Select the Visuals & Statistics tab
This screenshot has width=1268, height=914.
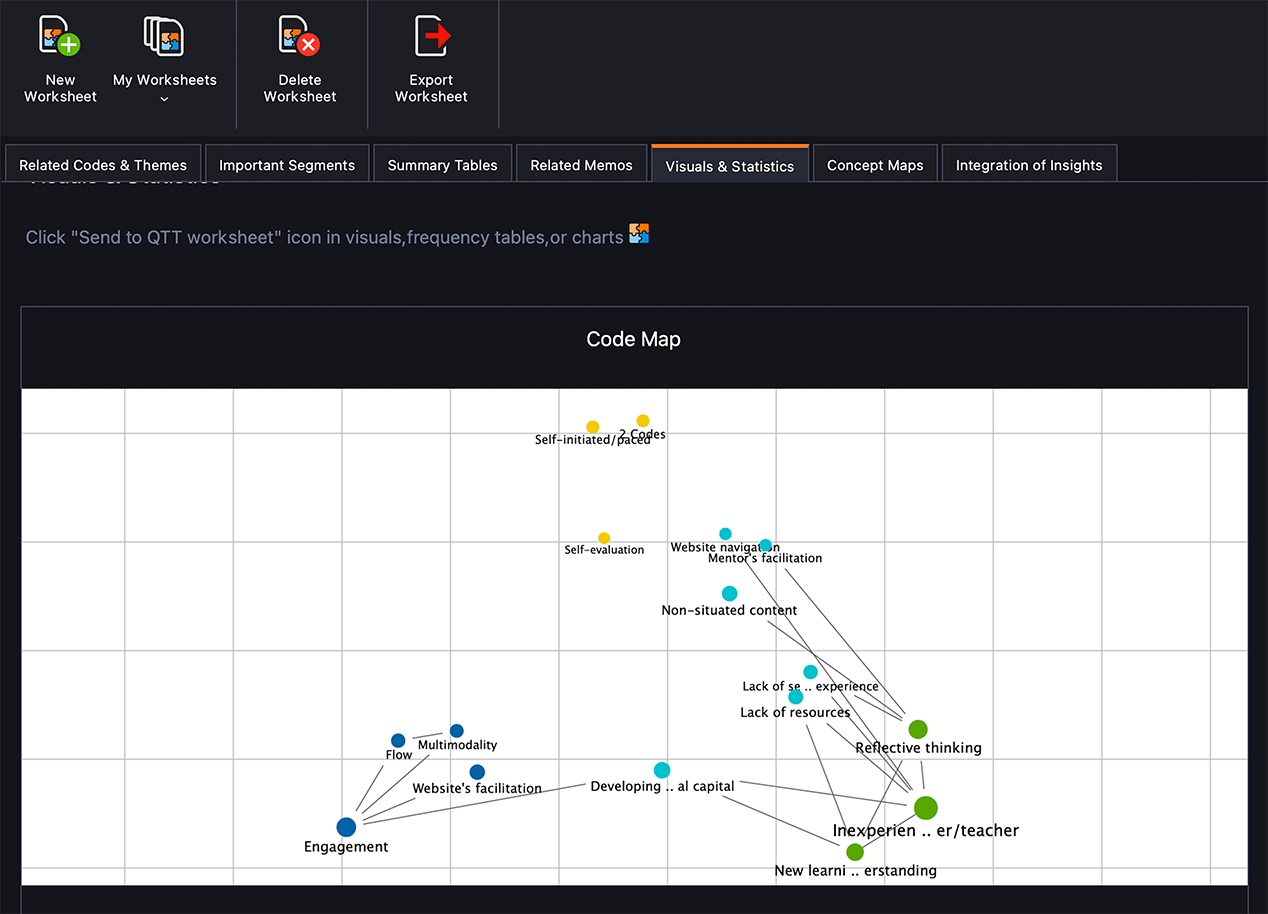pos(729,166)
